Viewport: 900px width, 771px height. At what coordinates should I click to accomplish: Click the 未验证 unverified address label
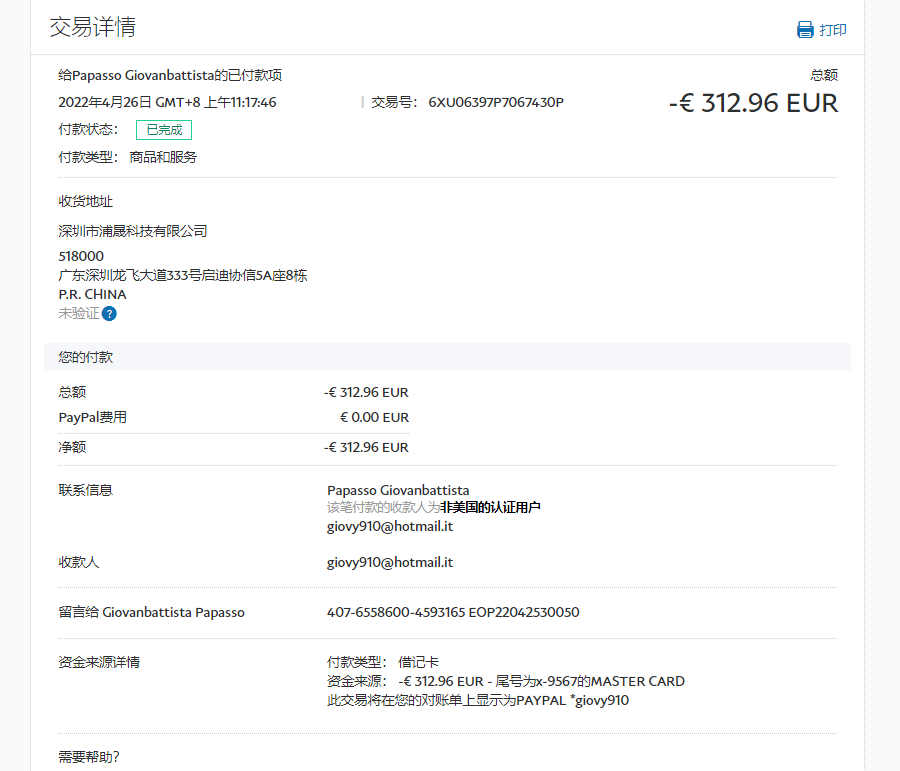[x=79, y=313]
